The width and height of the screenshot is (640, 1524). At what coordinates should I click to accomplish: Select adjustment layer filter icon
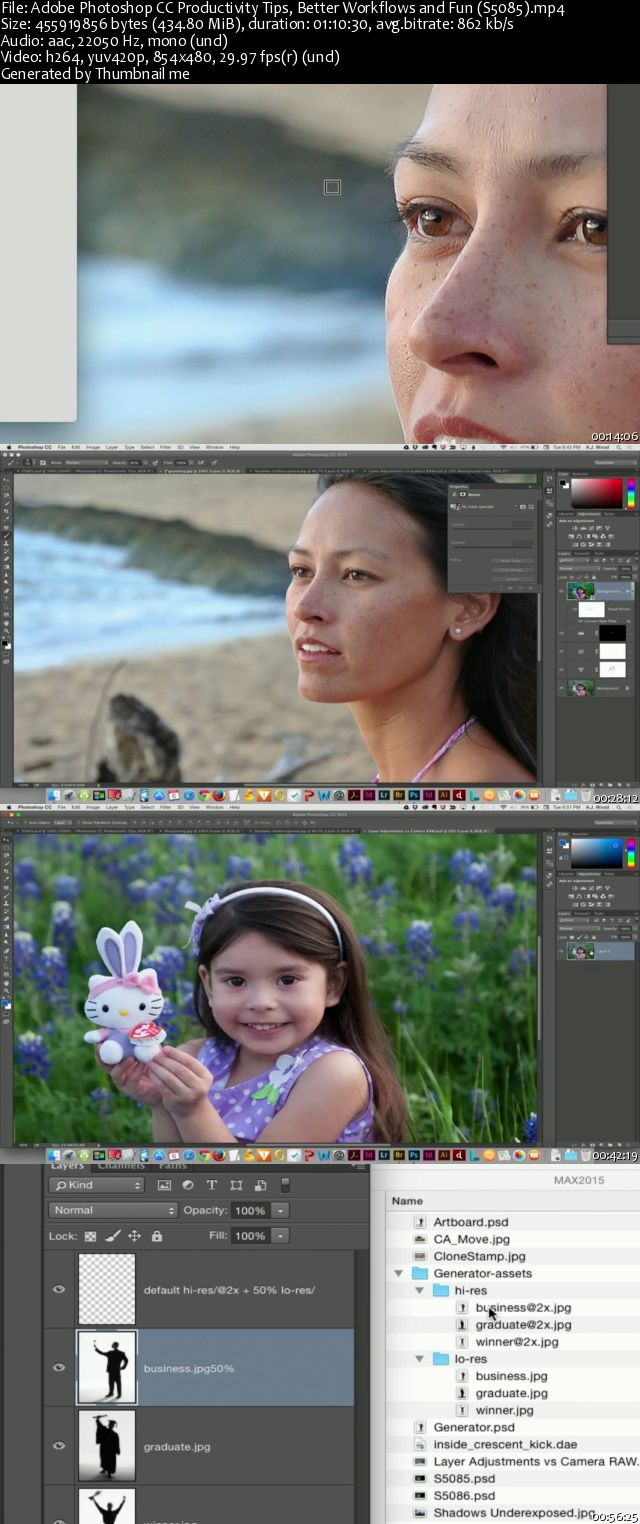[188, 1185]
